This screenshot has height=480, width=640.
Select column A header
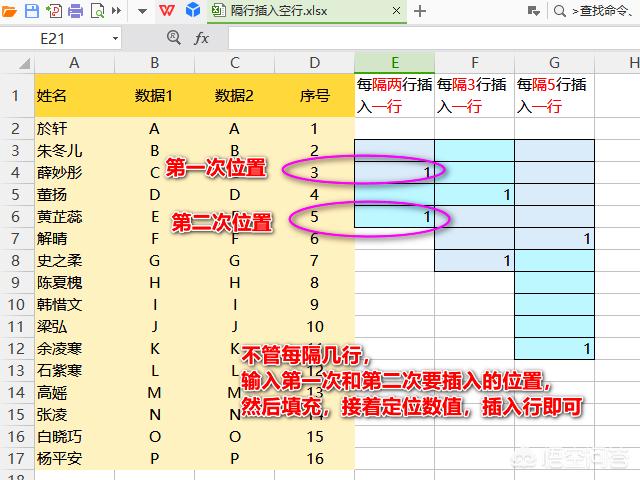[74, 63]
